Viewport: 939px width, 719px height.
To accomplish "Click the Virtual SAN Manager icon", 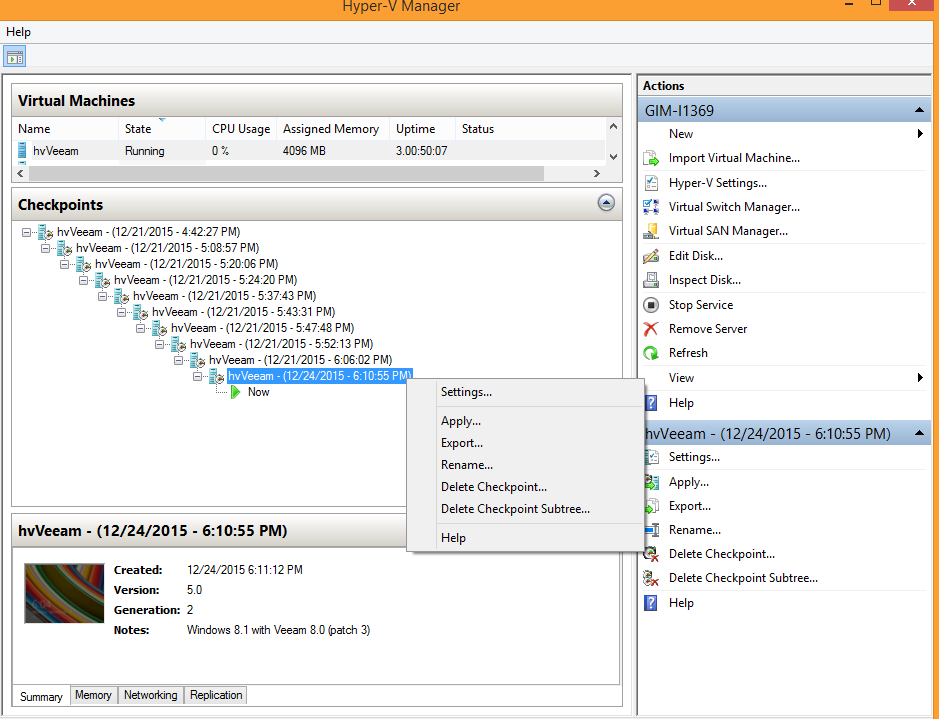I will pos(651,231).
